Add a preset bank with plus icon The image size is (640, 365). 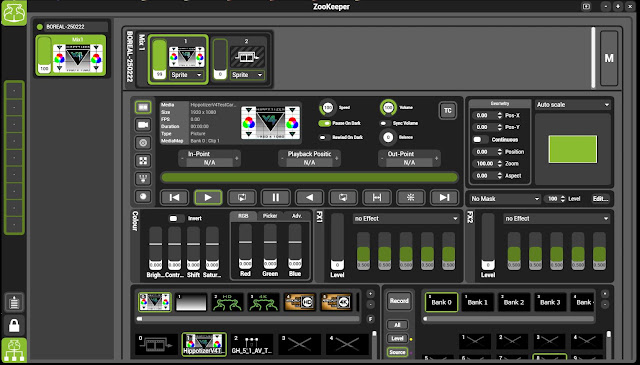(605, 294)
